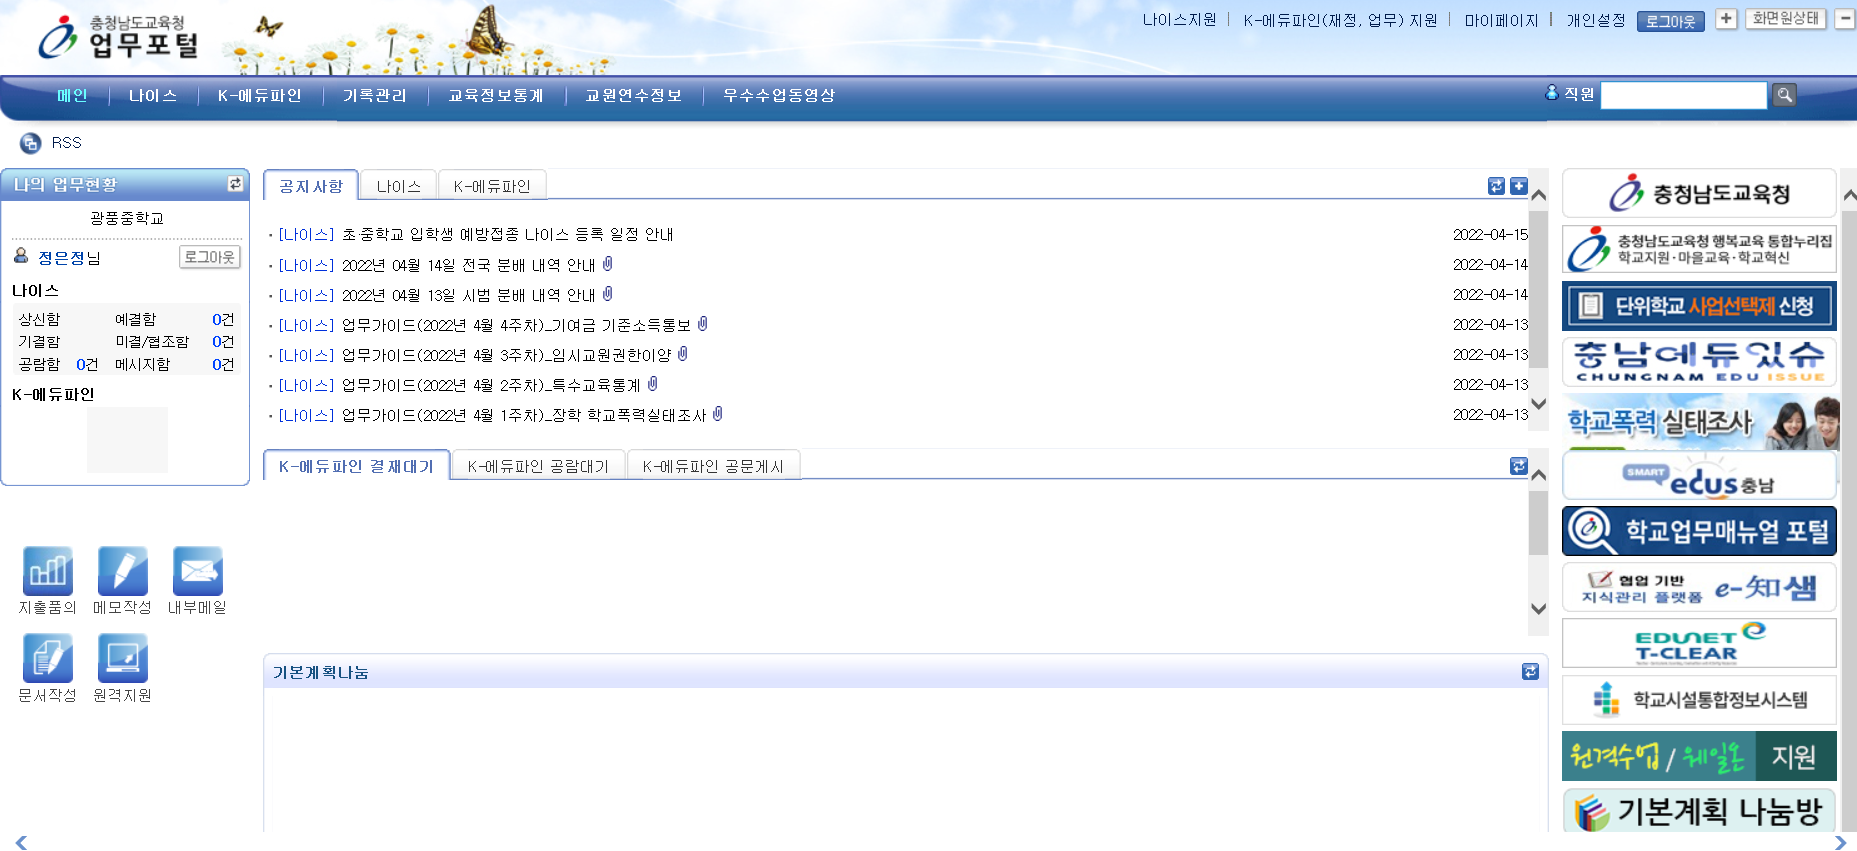The height and width of the screenshot is (851, 1857).
Task: Select 메인 in the navigation bar
Action: [x=72, y=95]
